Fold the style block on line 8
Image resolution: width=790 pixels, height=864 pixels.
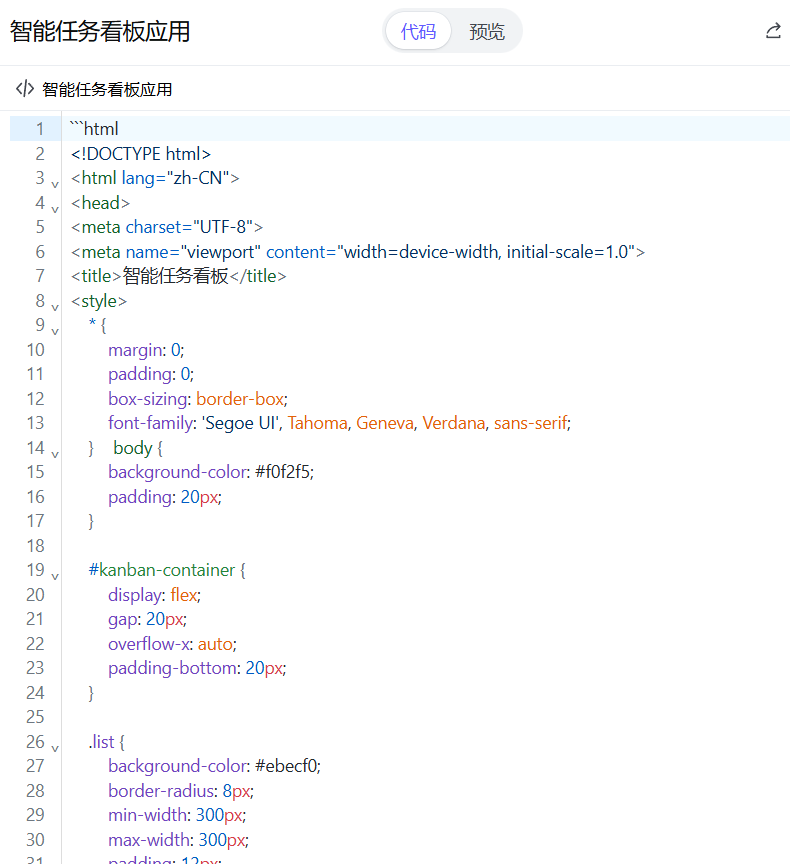[x=55, y=307]
